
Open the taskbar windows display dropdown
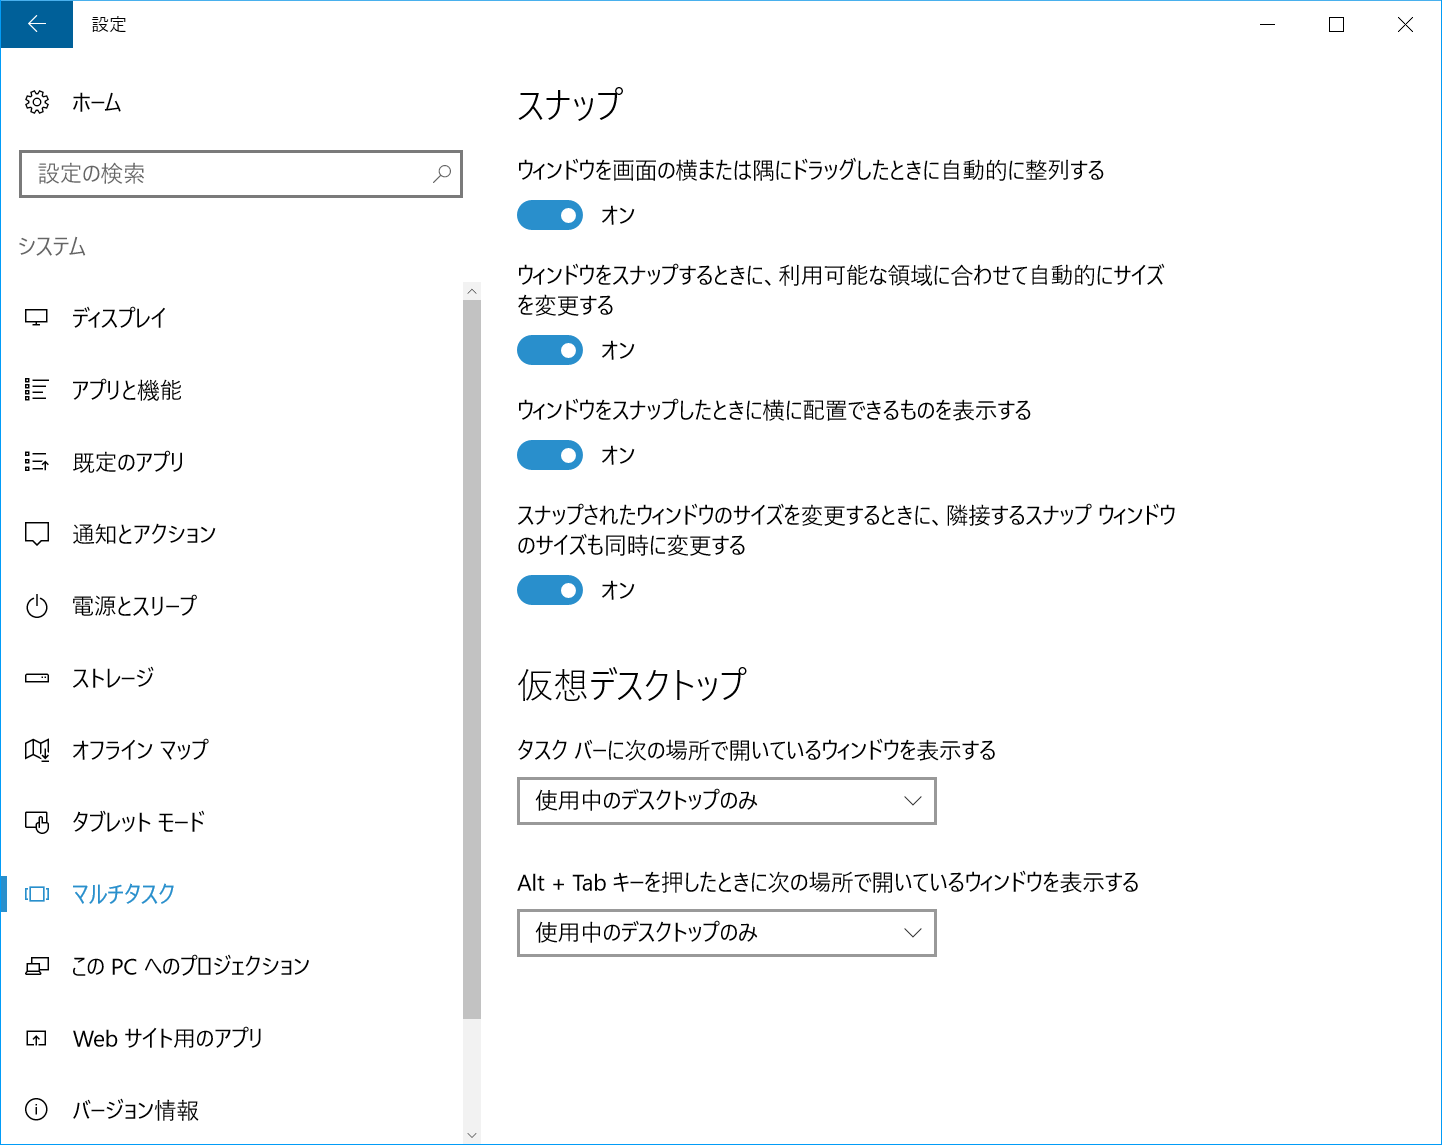pyautogui.click(x=726, y=801)
